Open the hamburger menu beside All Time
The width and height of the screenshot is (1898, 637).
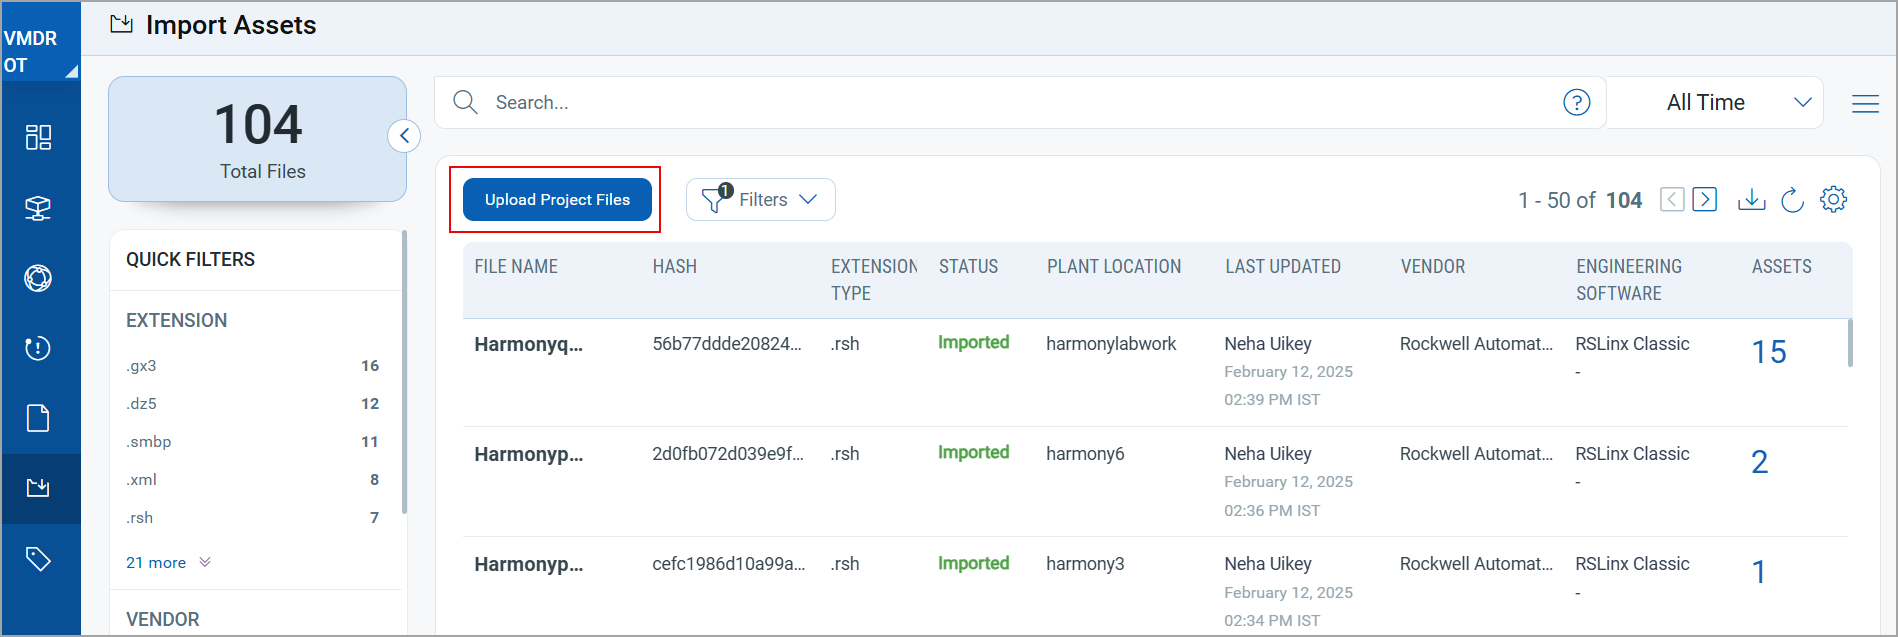tap(1865, 103)
